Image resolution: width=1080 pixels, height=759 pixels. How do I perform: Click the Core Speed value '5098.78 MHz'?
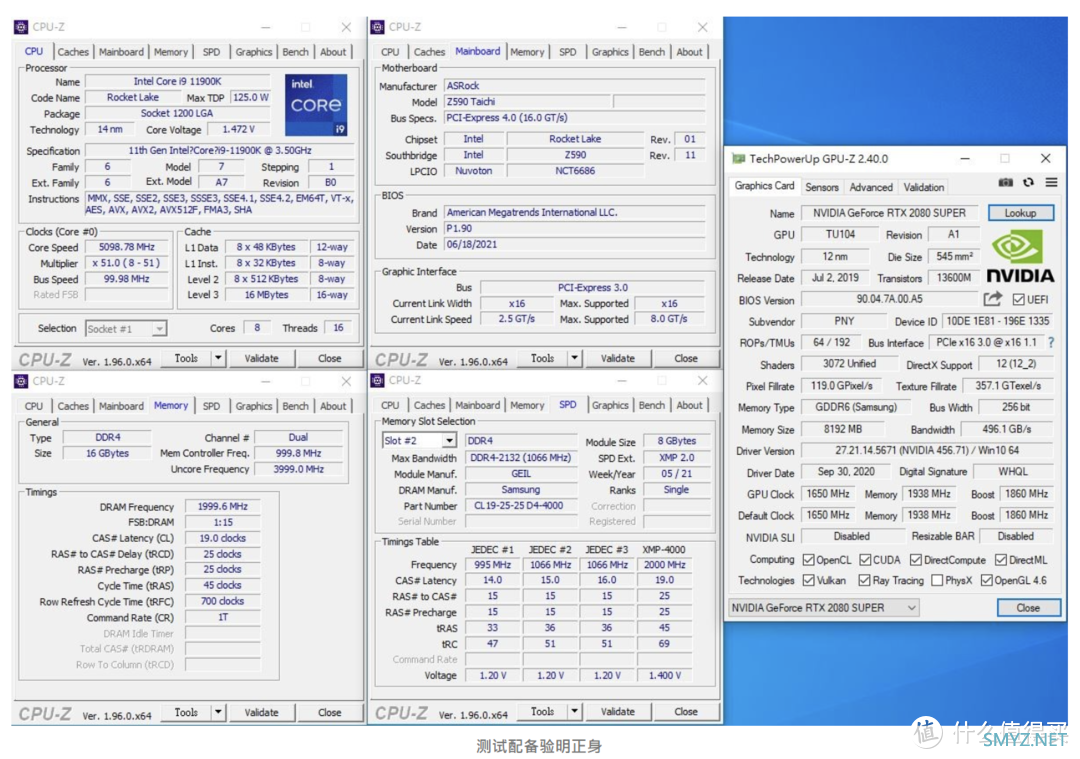(x=127, y=247)
